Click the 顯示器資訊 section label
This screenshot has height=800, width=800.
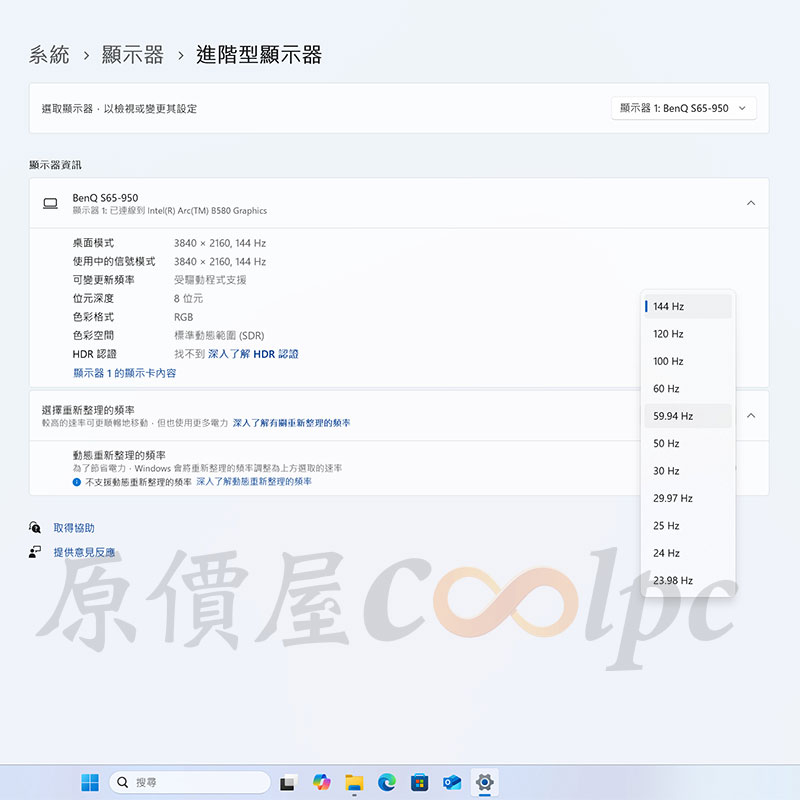[55, 165]
